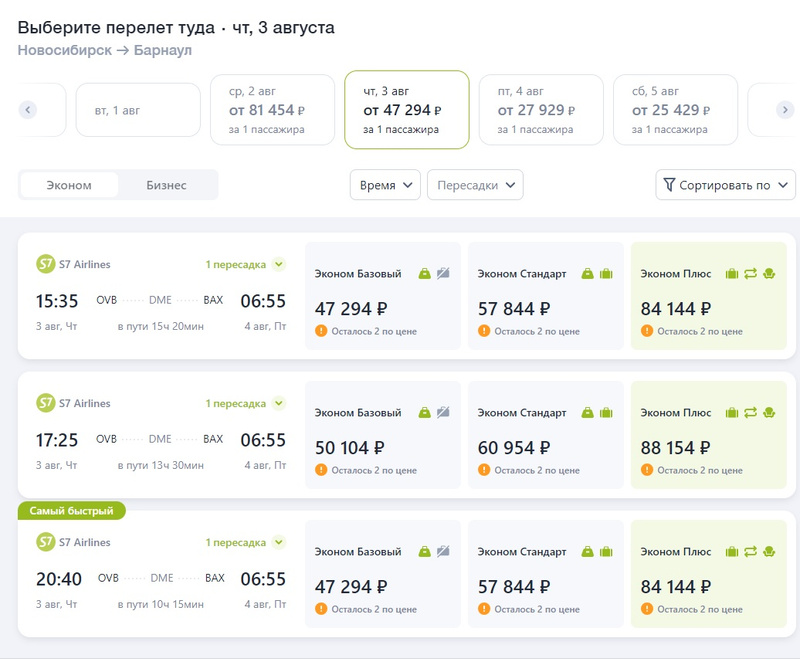This screenshot has height=659, width=800.
Task: Click the Самый быстрый badge
Action: point(71,511)
